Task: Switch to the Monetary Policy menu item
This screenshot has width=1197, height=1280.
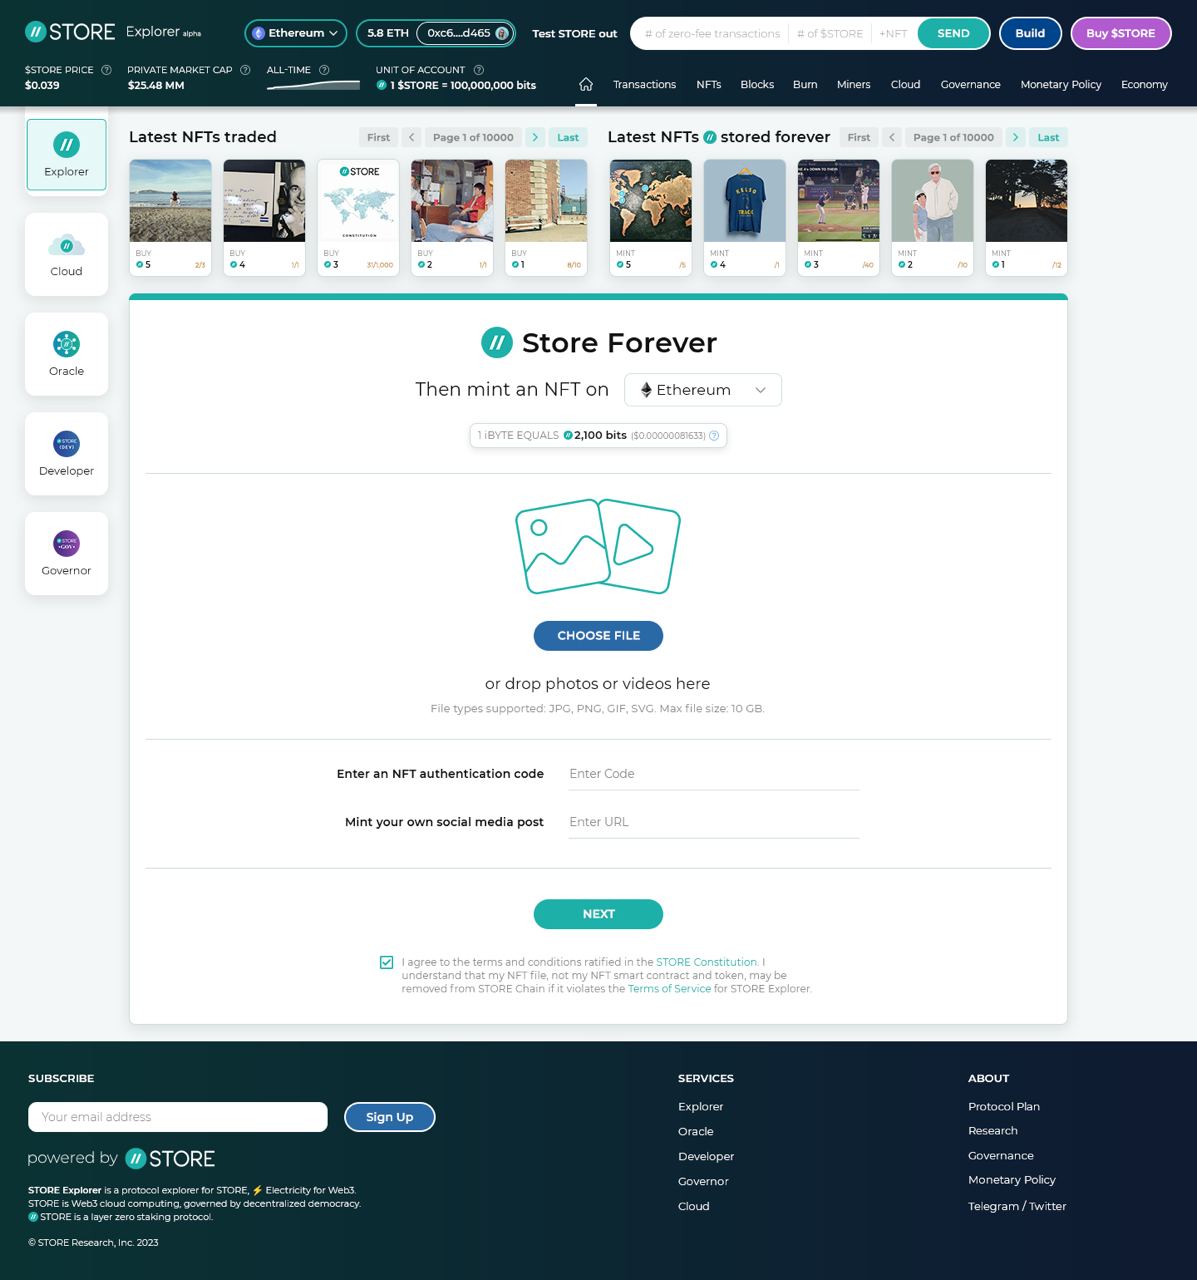Action: [1060, 84]
